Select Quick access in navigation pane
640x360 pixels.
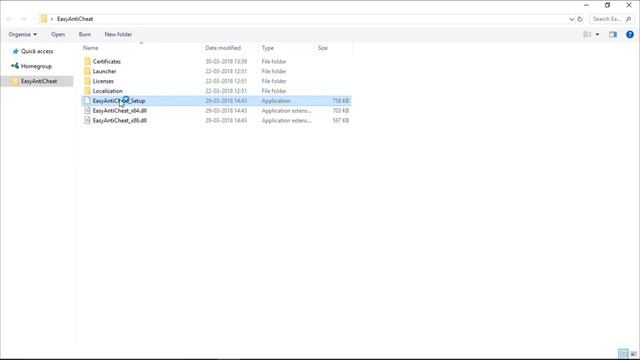(x=37, y=51)
